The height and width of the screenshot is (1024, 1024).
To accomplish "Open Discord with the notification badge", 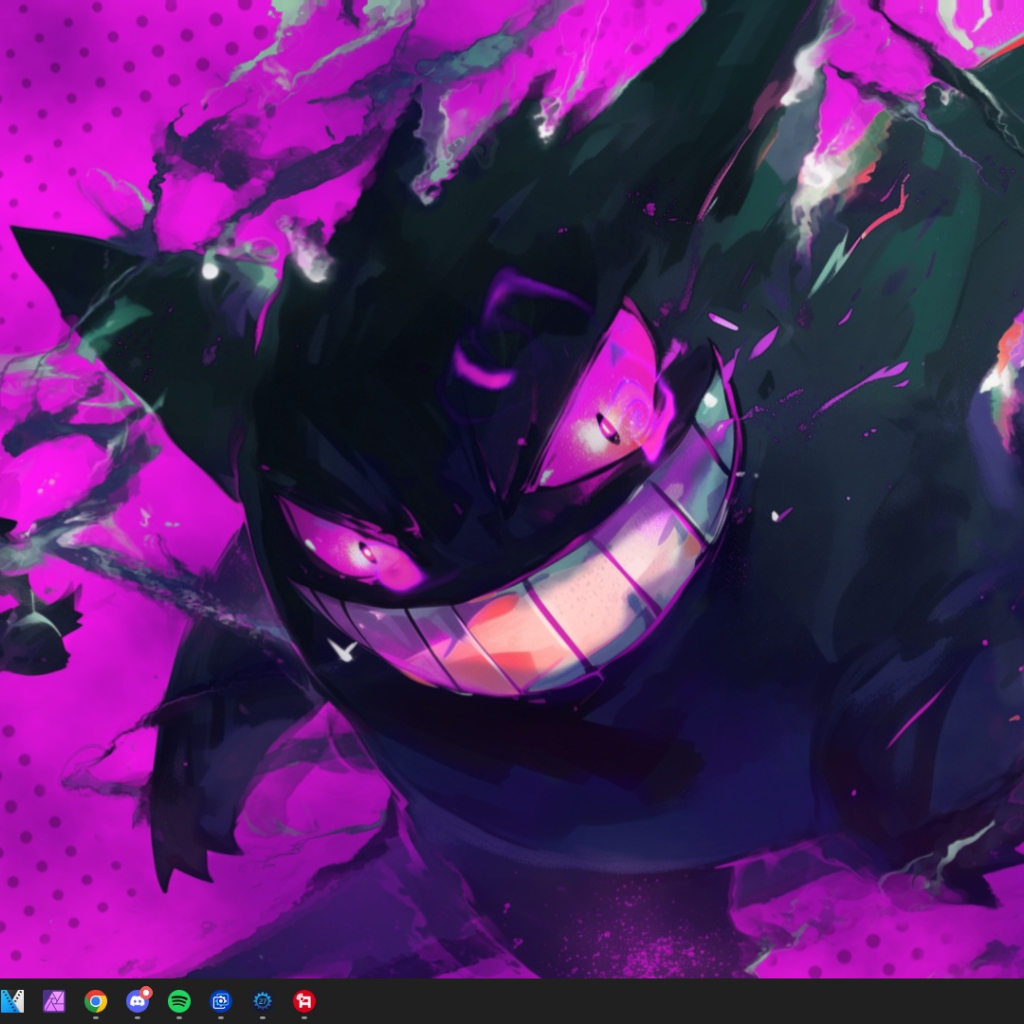I will point(138,1000).
